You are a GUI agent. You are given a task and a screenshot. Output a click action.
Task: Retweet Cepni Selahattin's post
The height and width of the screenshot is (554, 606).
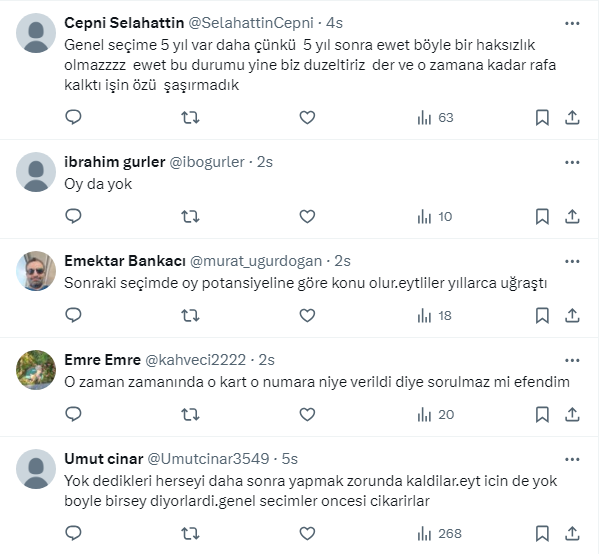(x=189, y=118)
